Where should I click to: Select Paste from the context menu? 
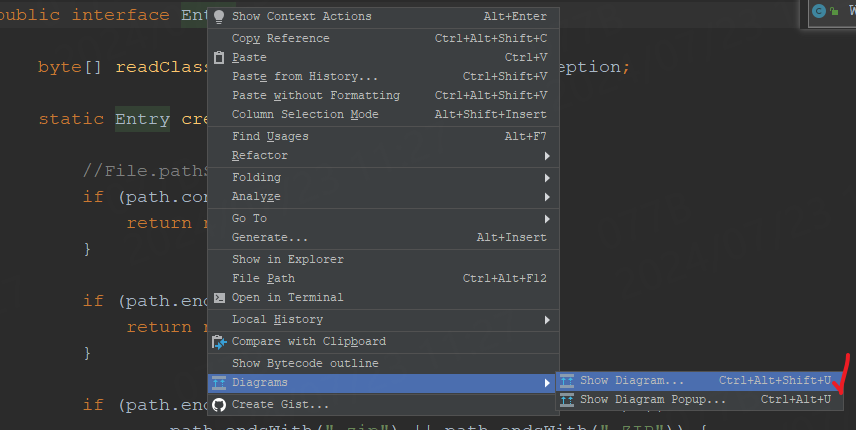click(x=383, y=57)
